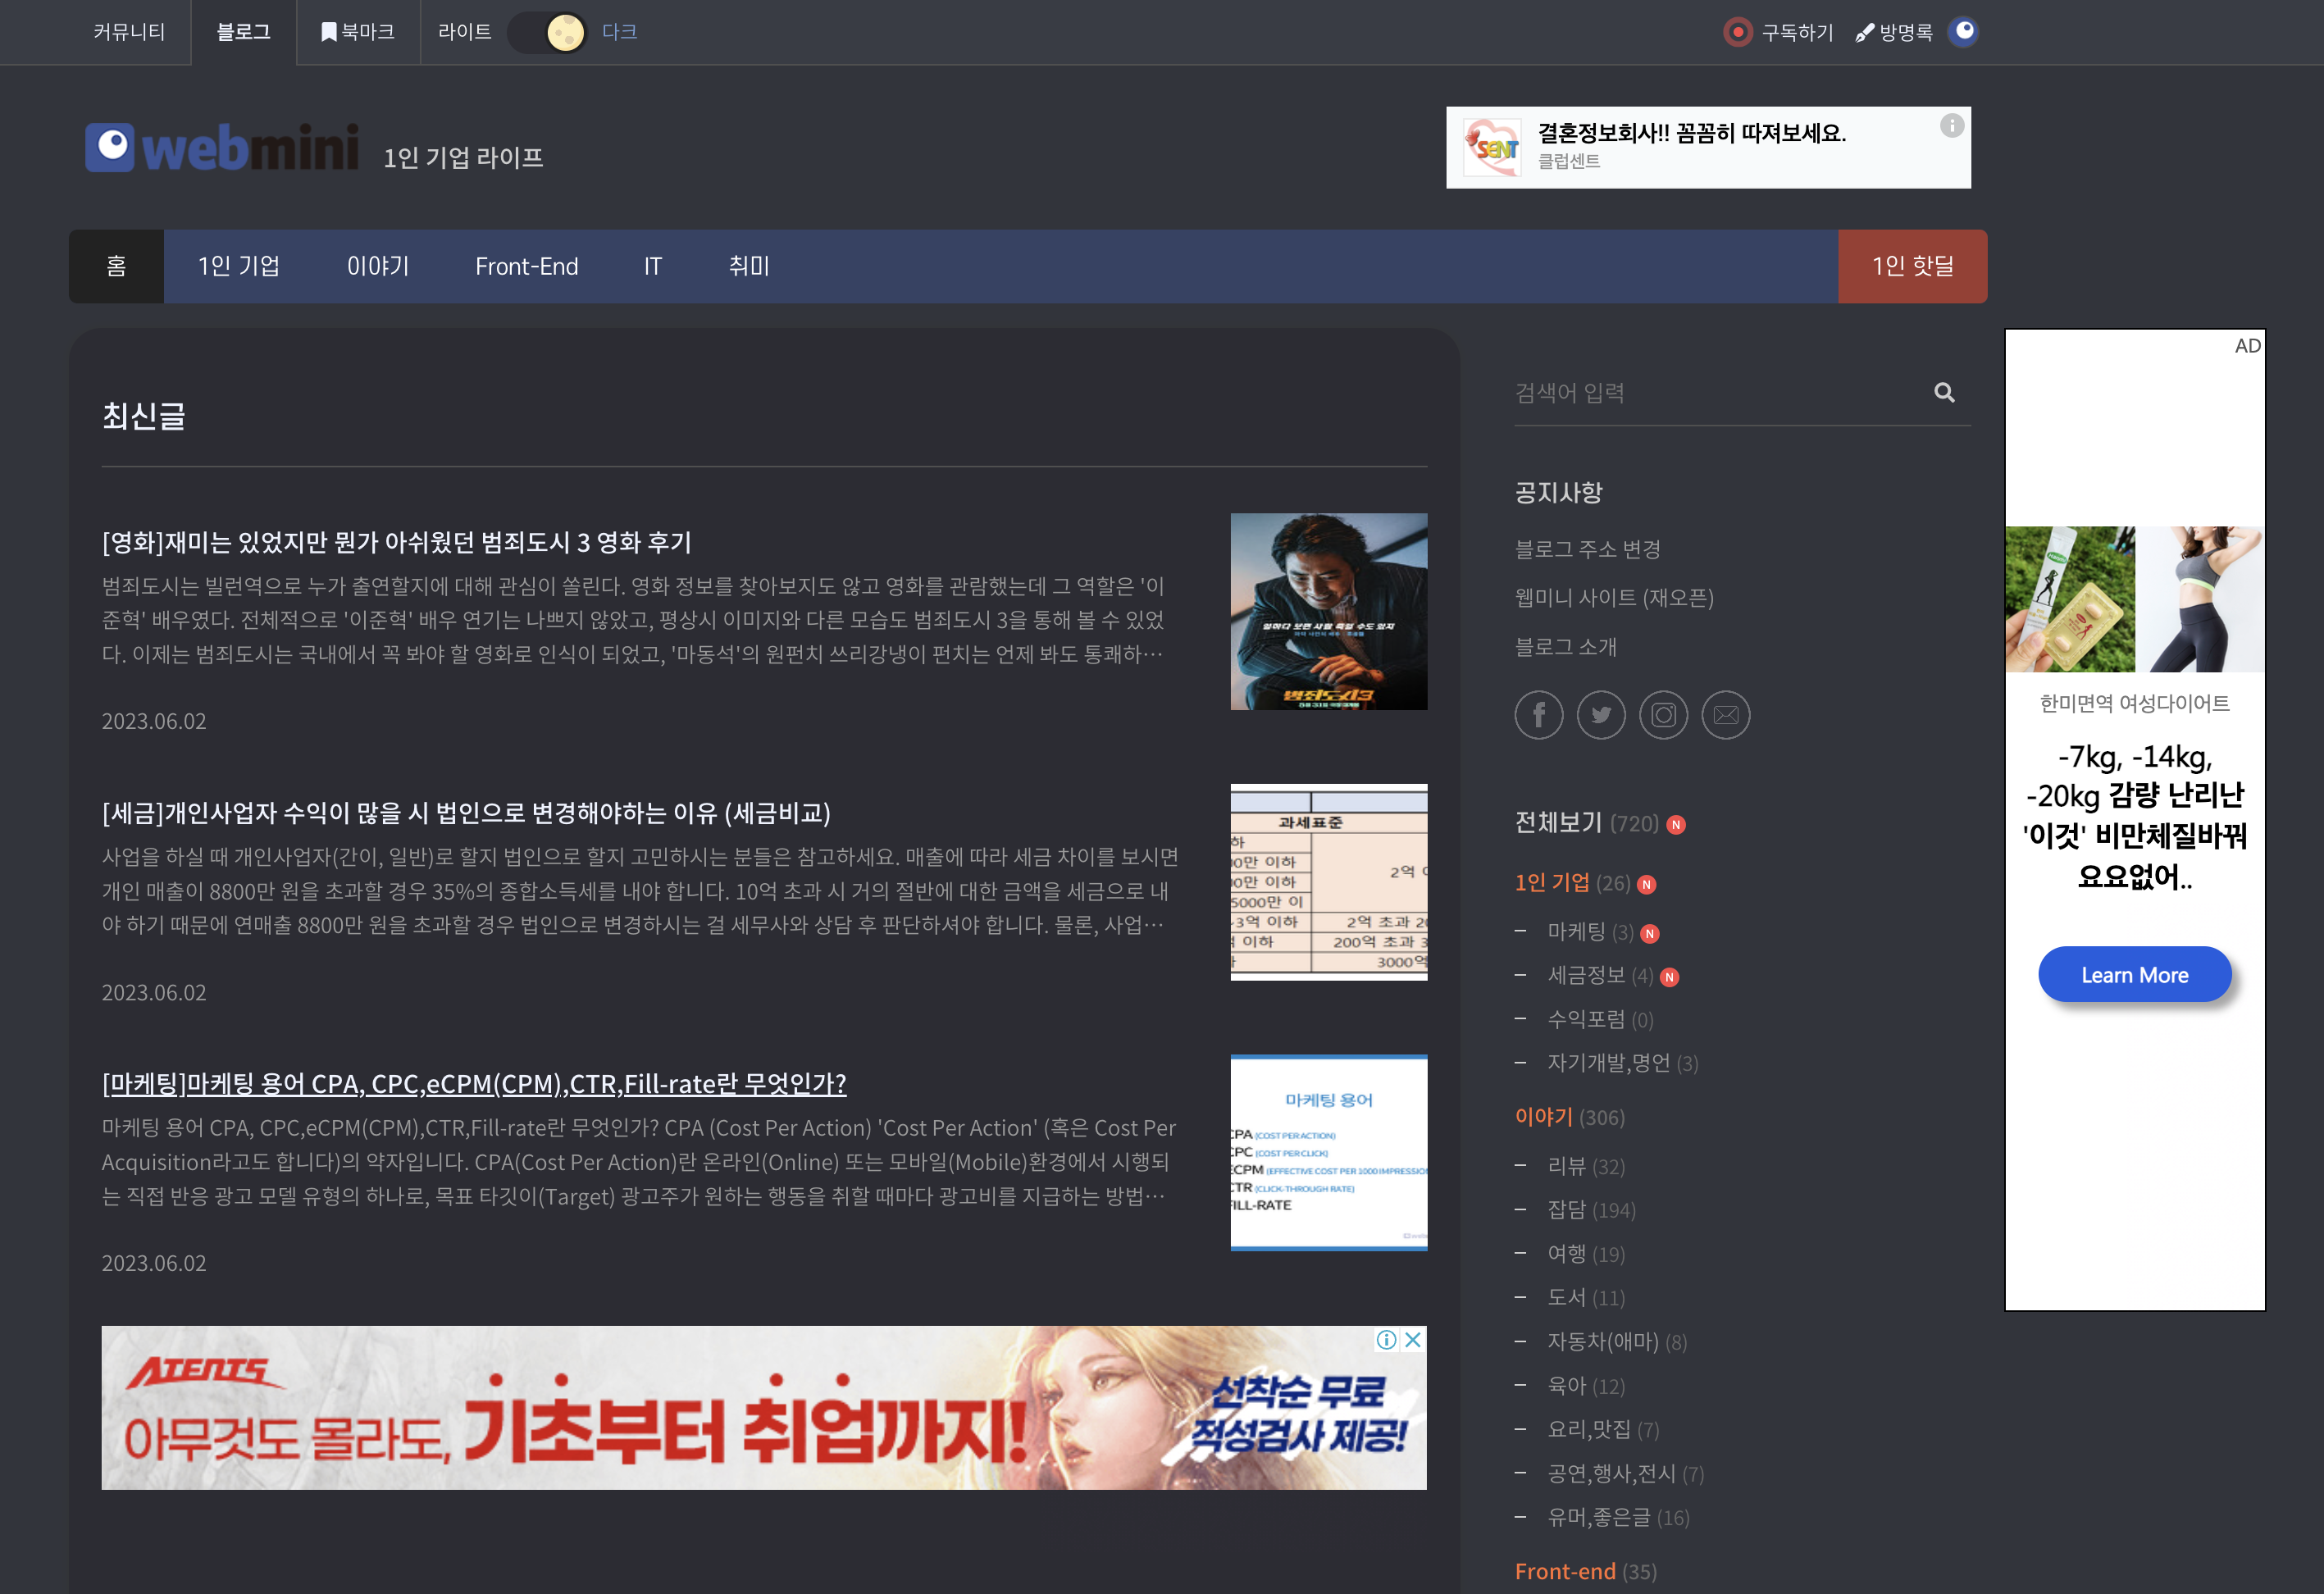2324x1594 pixels.
Task: Expand the 1인 기업 category list
Action: click(x=1555, y=883)
